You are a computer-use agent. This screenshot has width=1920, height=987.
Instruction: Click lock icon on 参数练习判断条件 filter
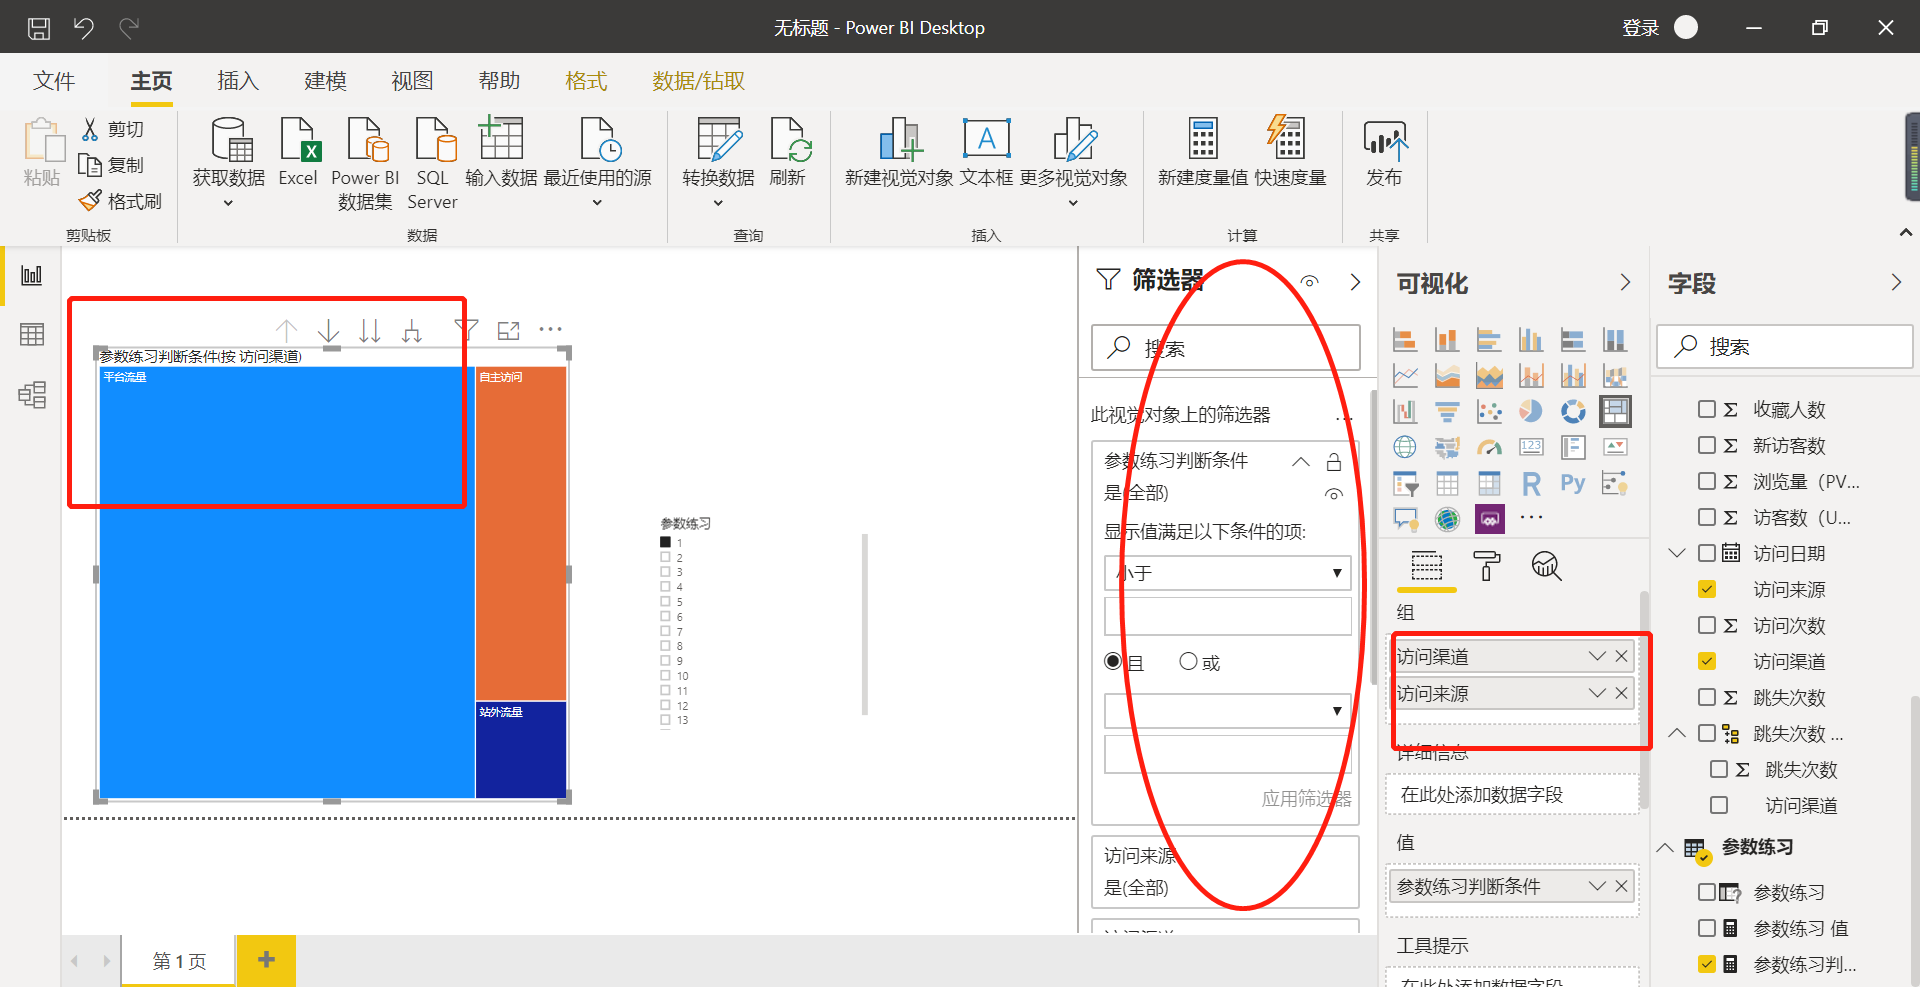click(1333, 462)
